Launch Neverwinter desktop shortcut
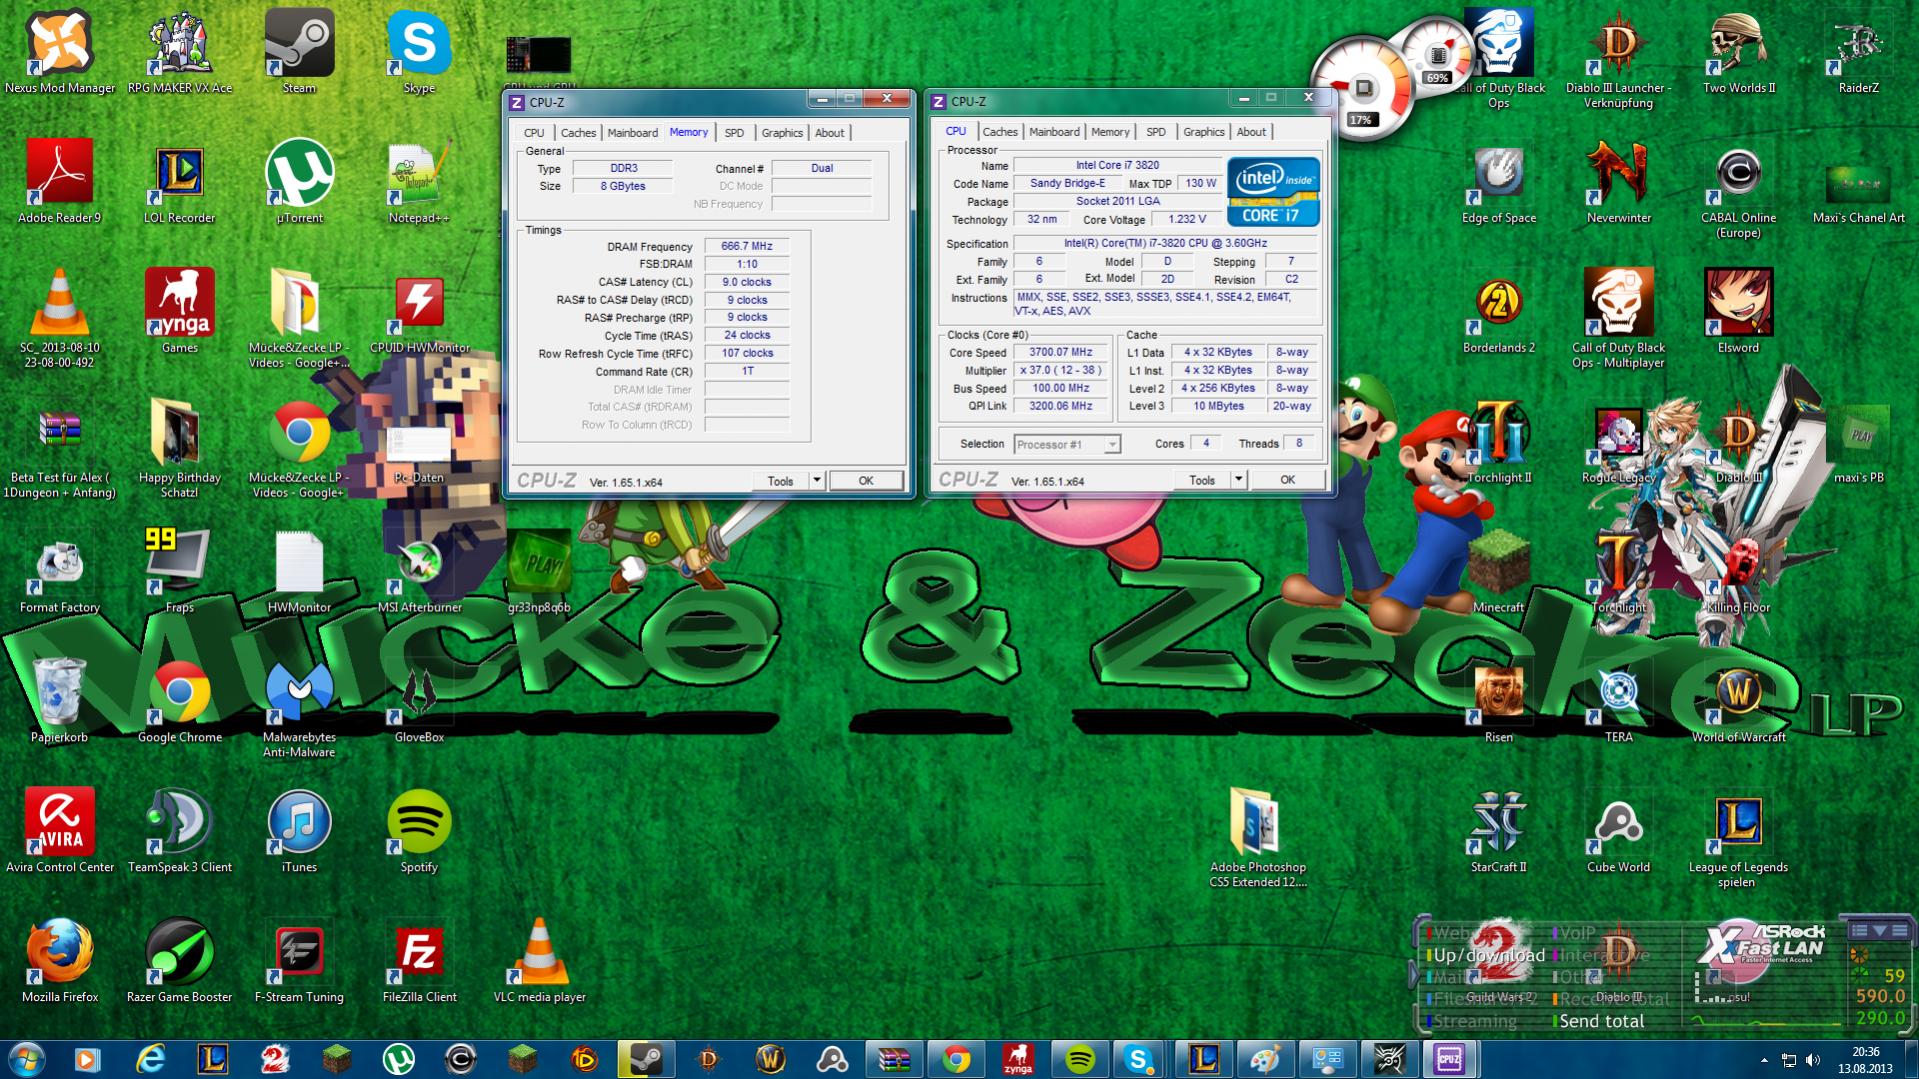1919x1079 pixels. pyautogui.click(x=1618, y=181)
